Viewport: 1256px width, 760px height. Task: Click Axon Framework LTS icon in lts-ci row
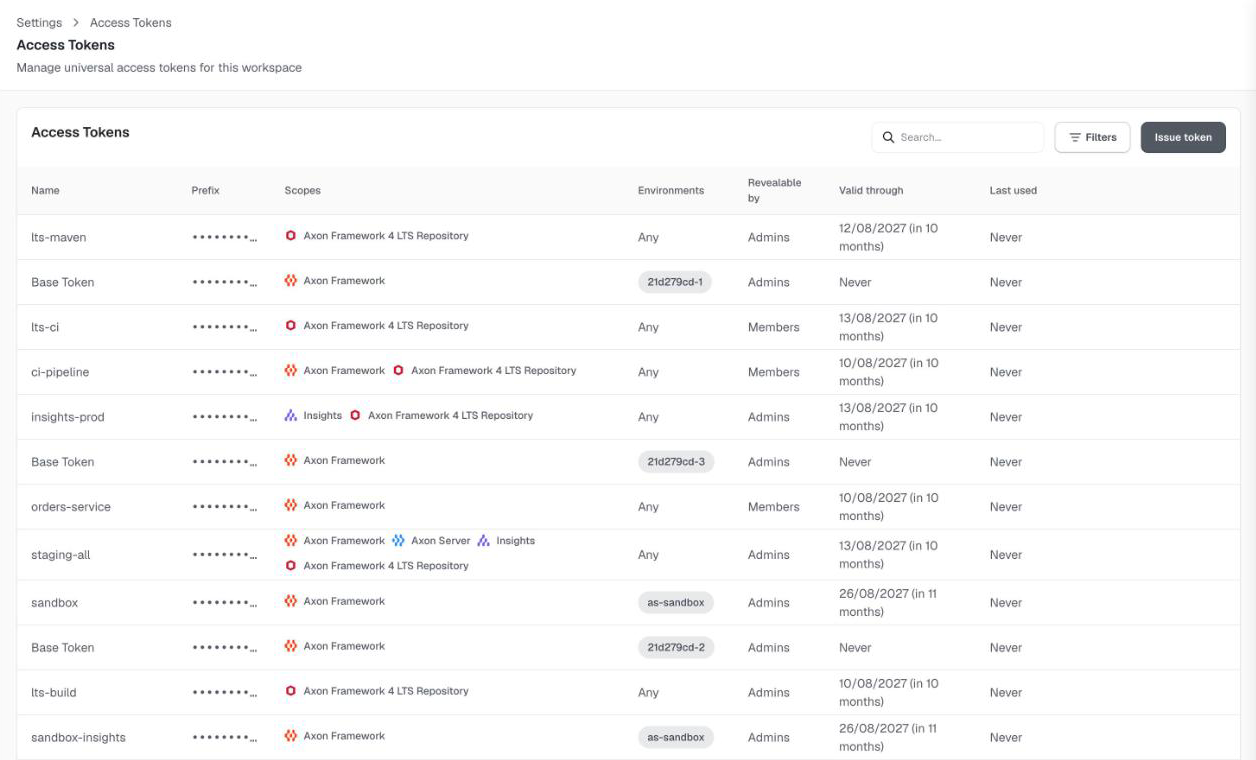291,325
